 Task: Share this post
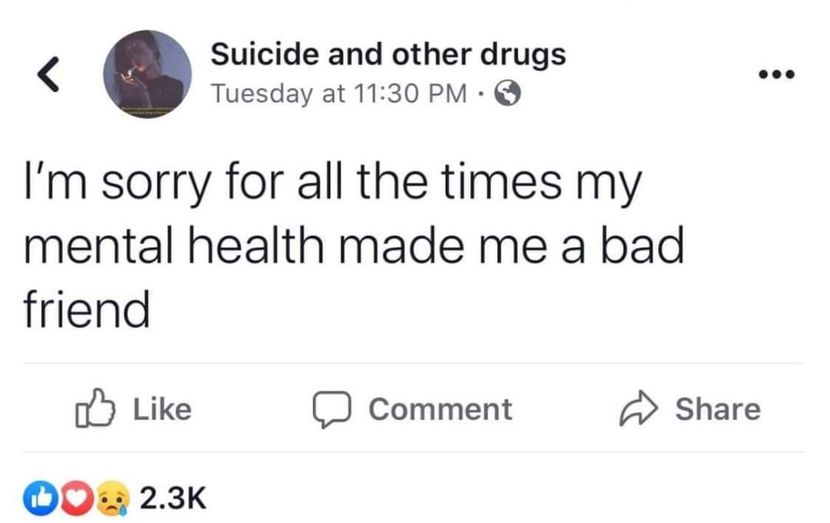click(x=690, y=409)
